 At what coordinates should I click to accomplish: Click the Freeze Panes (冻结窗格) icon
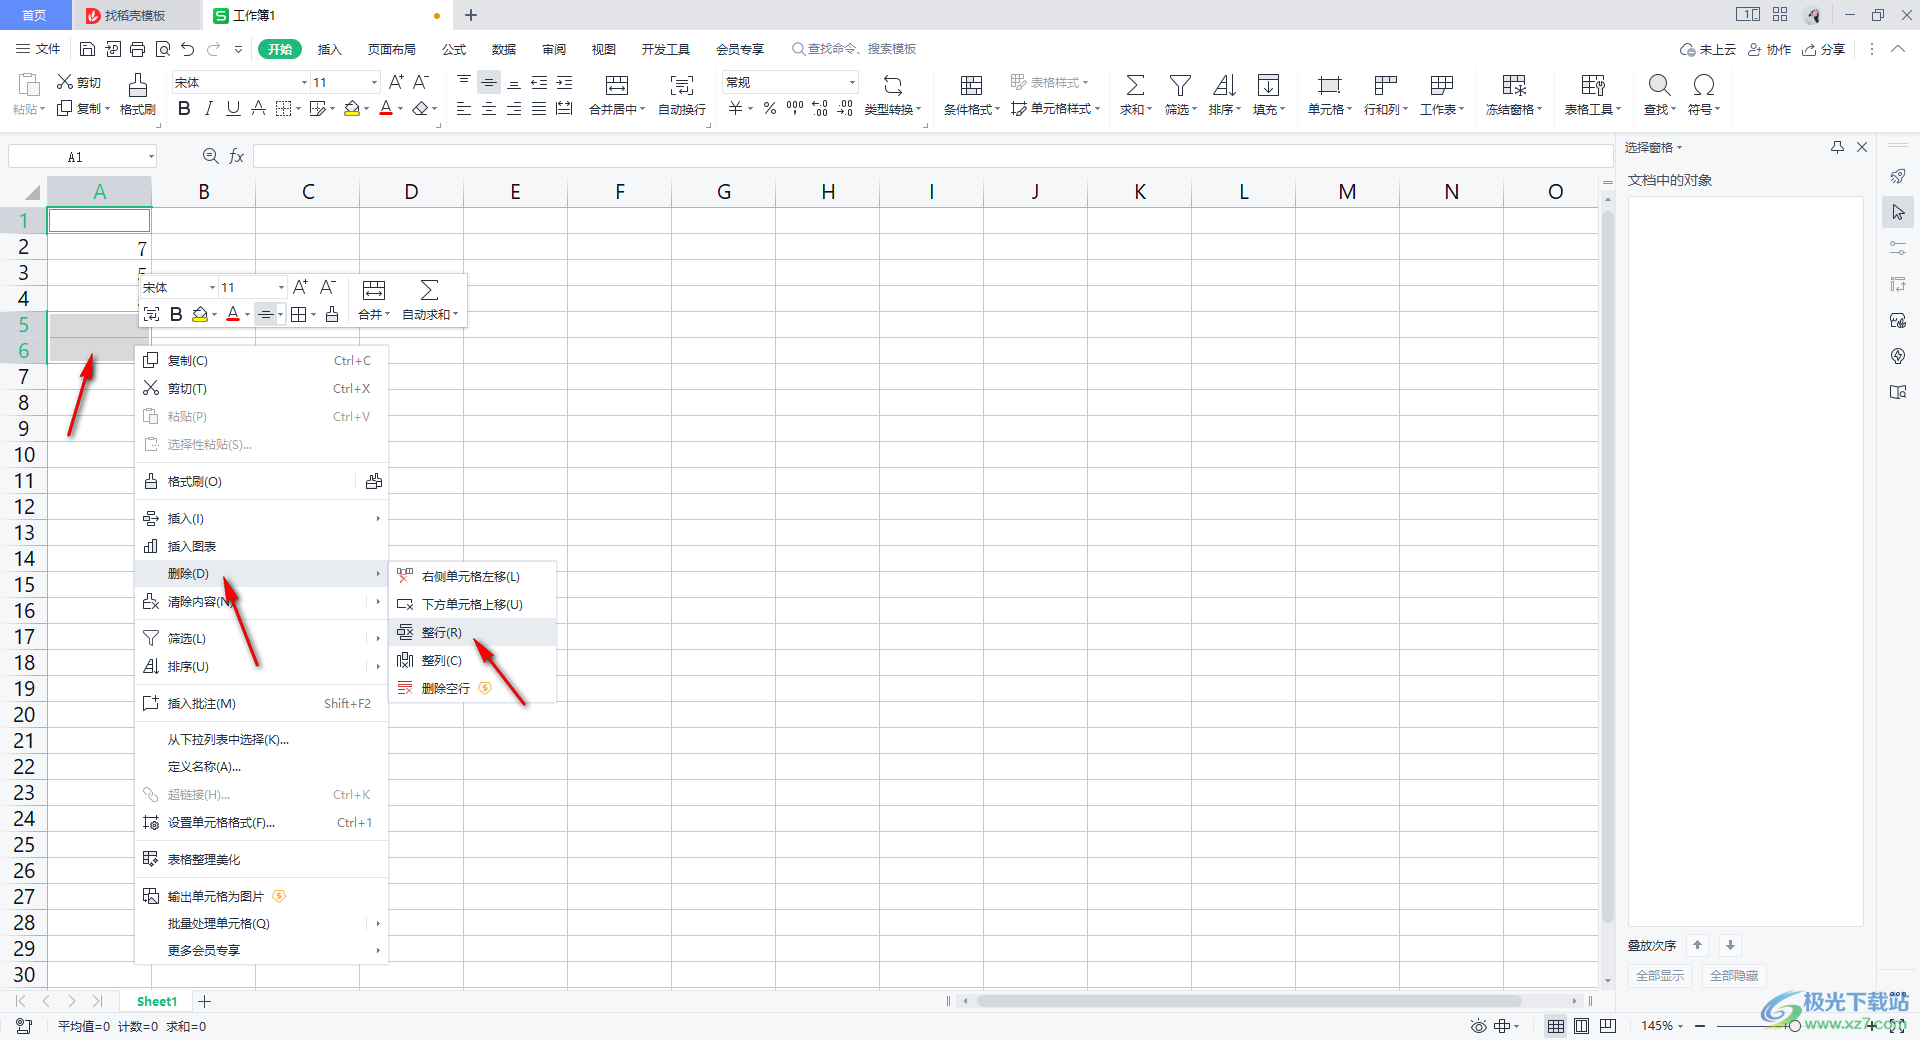[1514, 85]
